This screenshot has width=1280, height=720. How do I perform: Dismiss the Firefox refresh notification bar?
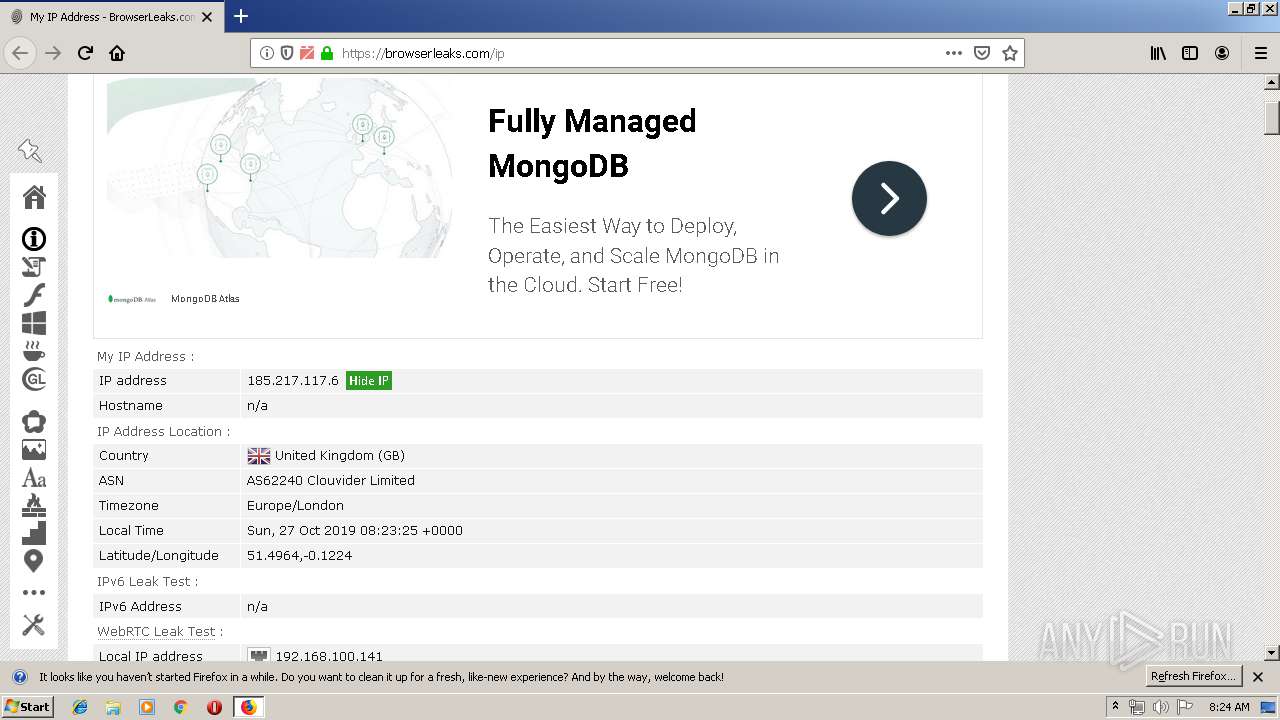(x=1258, y=677)
